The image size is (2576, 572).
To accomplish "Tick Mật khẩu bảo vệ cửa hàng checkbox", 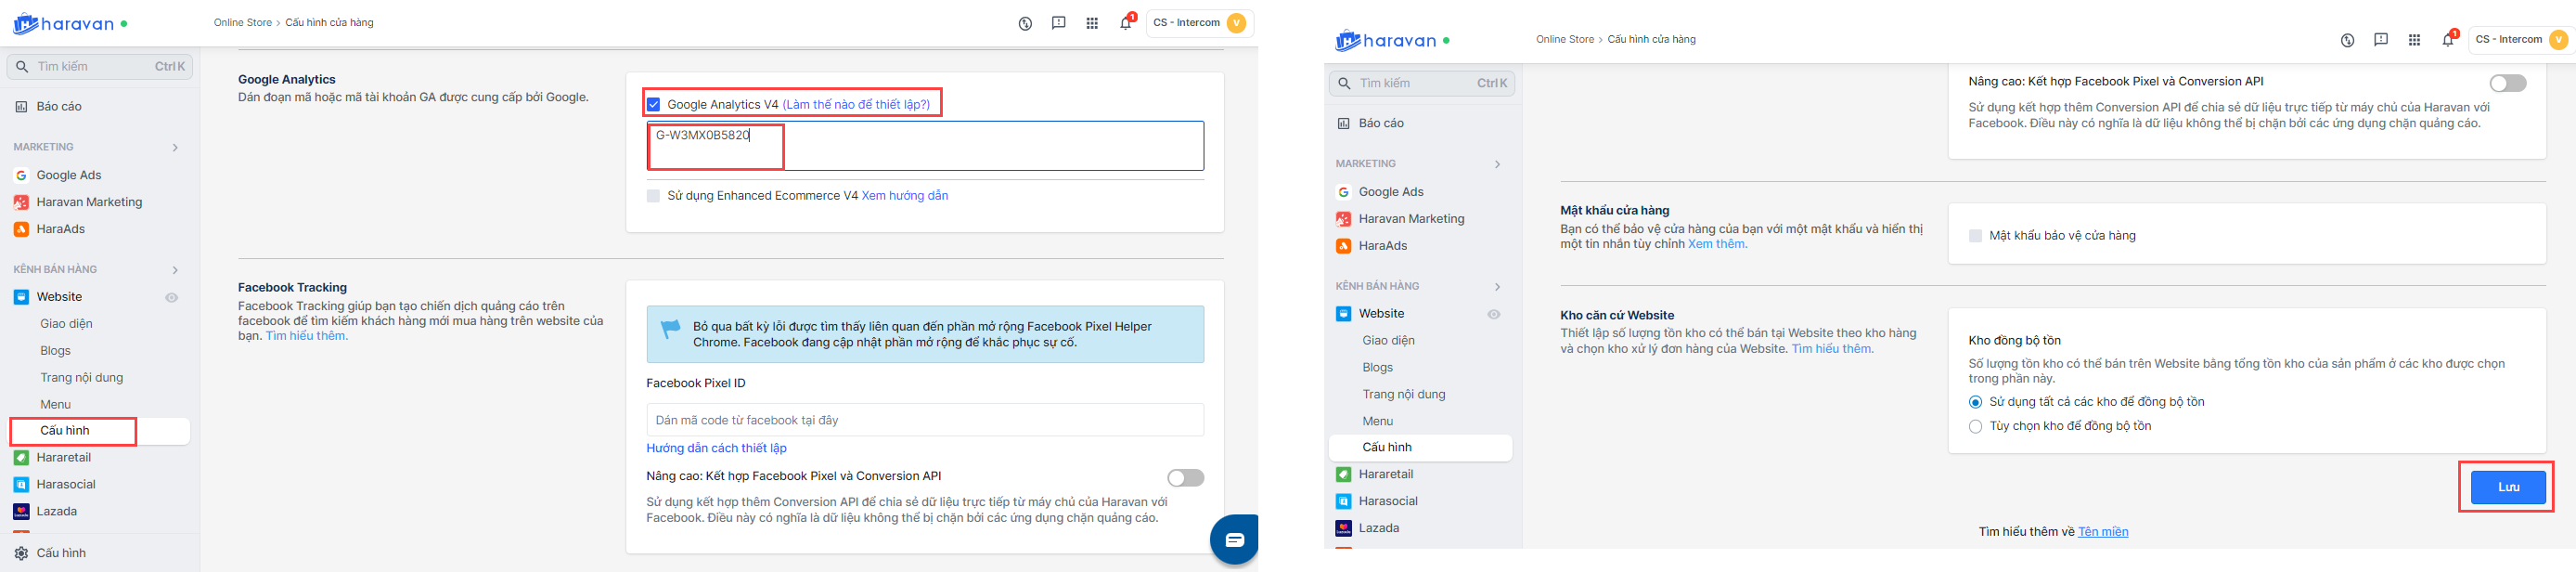I will (1975, 236).
